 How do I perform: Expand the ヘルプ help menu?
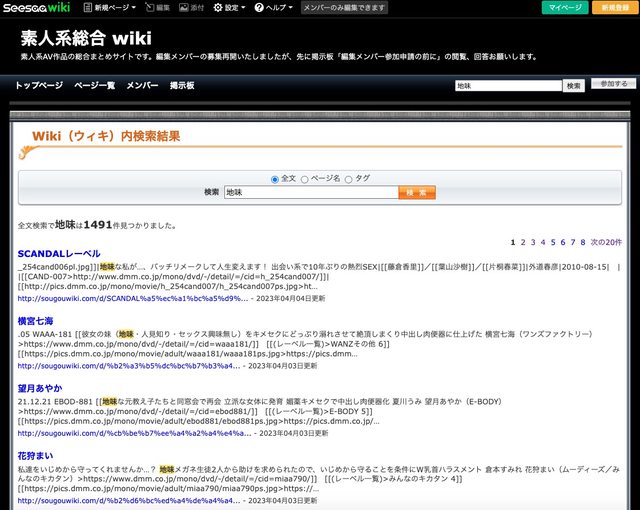pyautogui.click(x=274, y=7)
